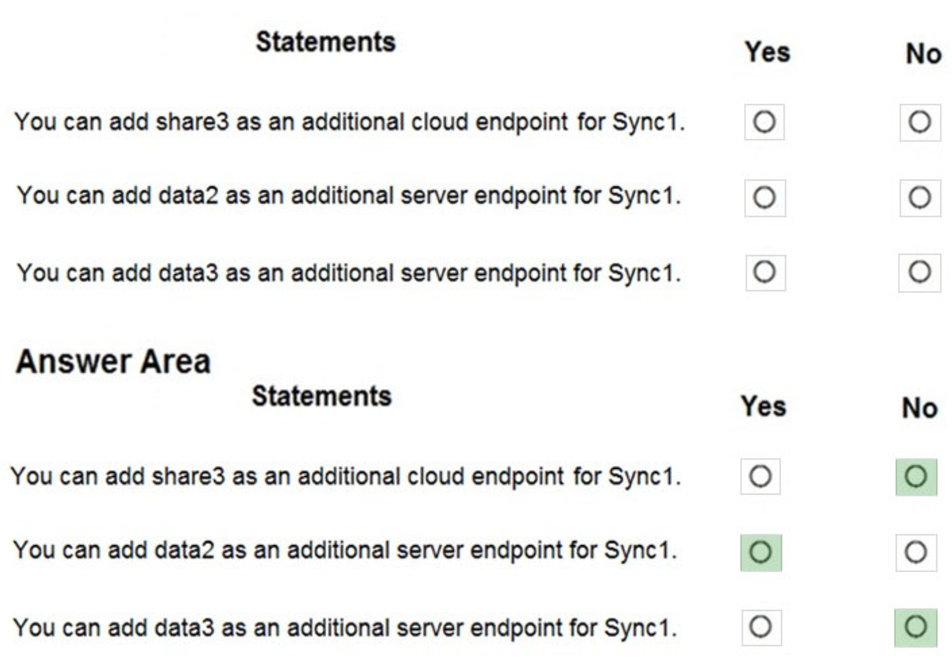
Task: Select the unhighlighted Yes for data3 under Answer Area
Action: pyautogui.click(x=760, y=627)
